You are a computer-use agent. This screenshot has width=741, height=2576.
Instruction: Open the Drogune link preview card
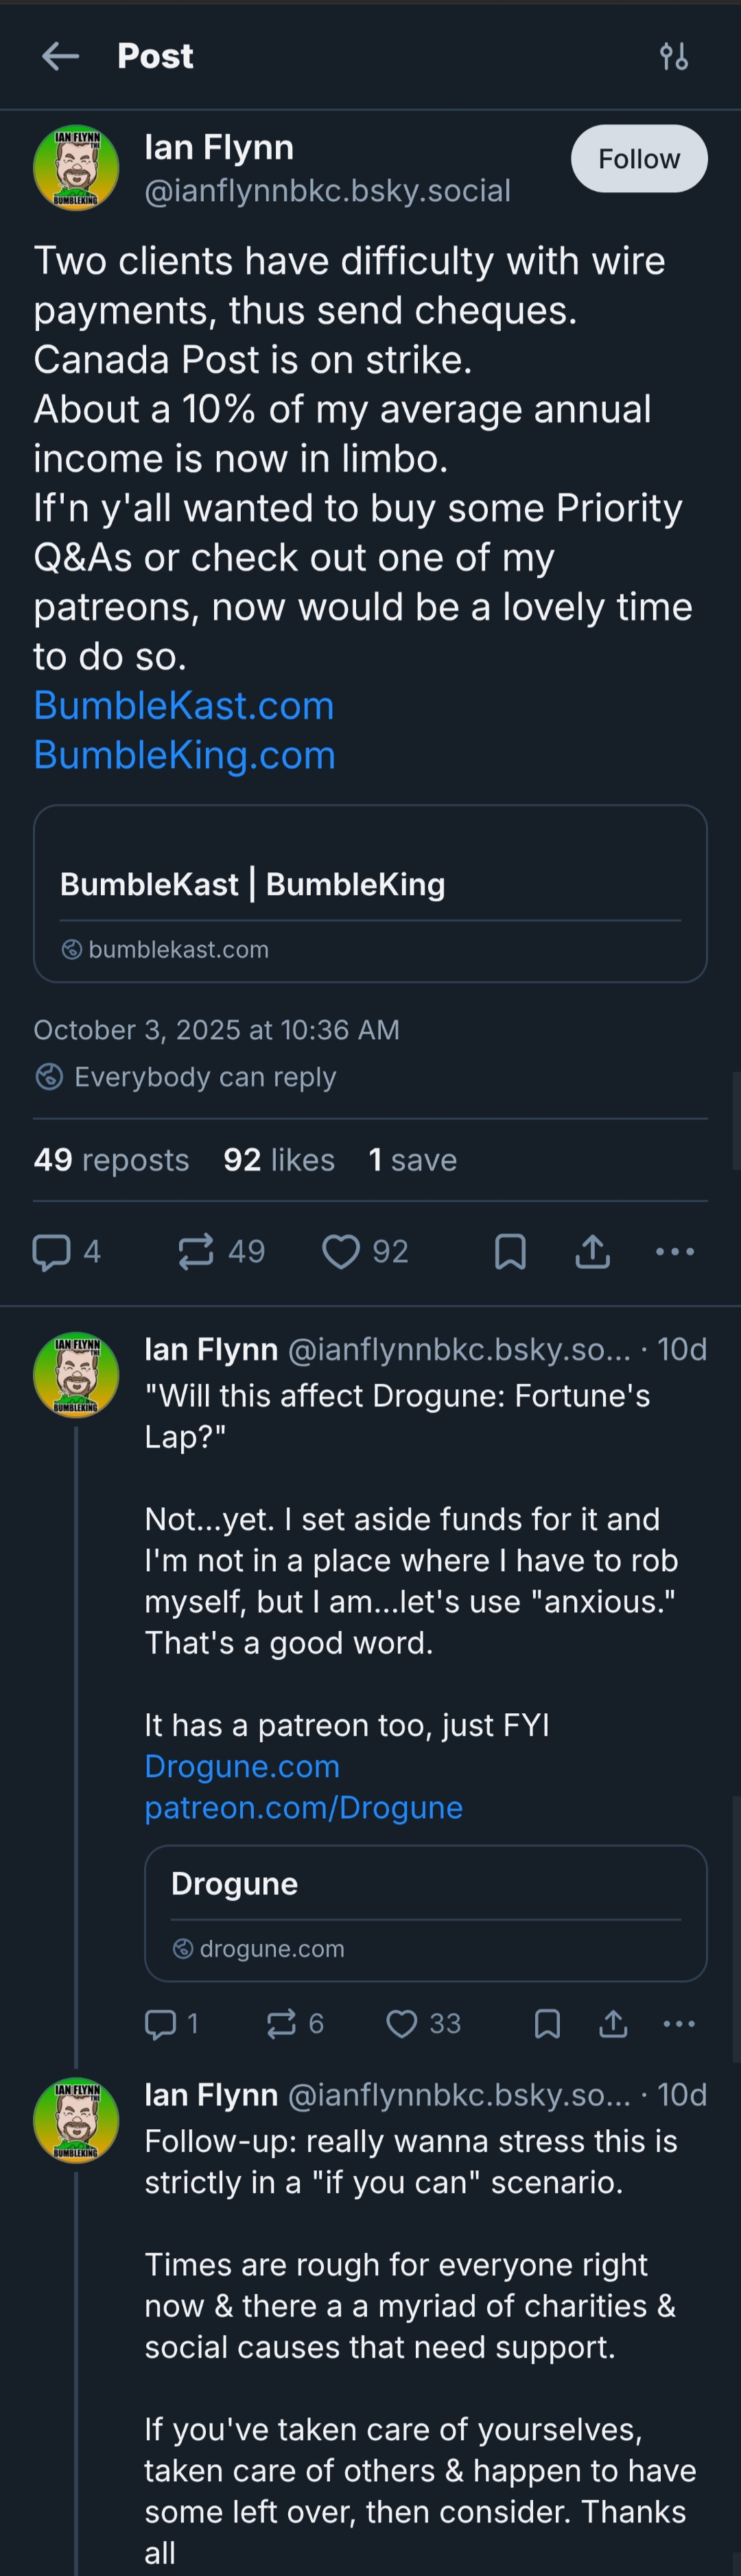coord(425,1912)
